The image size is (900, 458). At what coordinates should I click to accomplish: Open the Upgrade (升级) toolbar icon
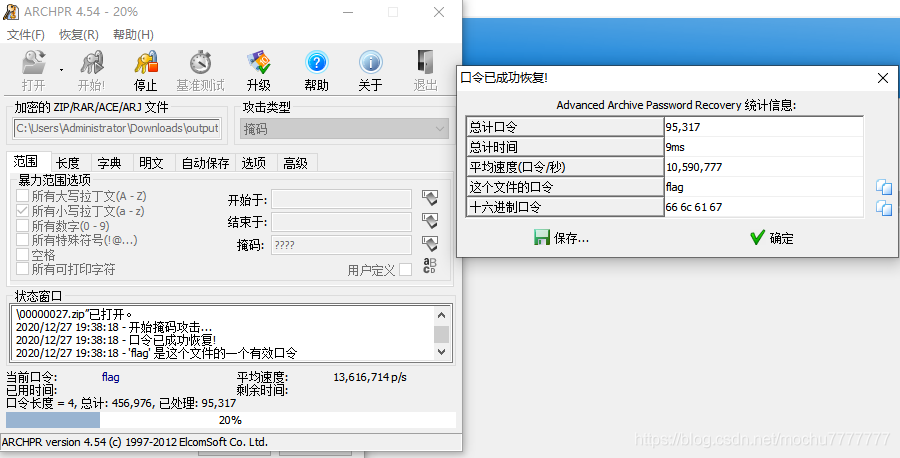258,63
